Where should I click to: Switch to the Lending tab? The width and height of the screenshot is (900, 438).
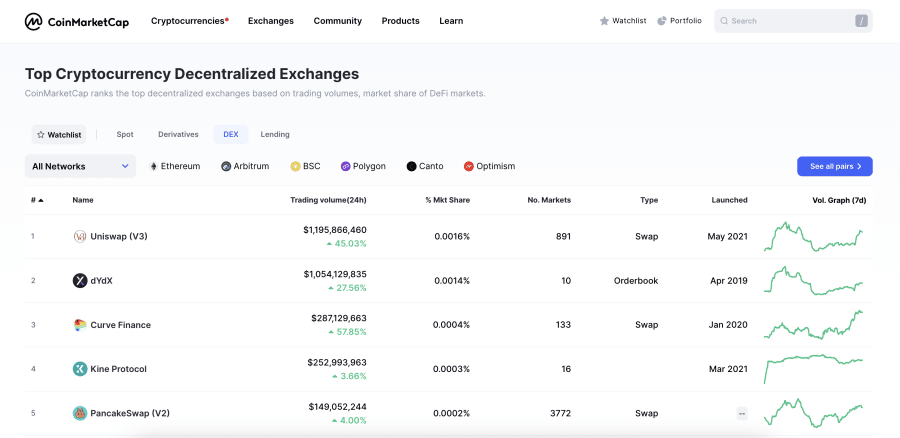click(275, 134)
